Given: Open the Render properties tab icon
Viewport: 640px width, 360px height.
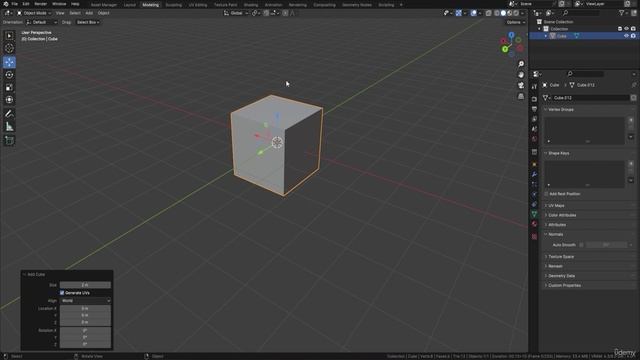Looking at the screenshot, I should (x=534, y=99).
